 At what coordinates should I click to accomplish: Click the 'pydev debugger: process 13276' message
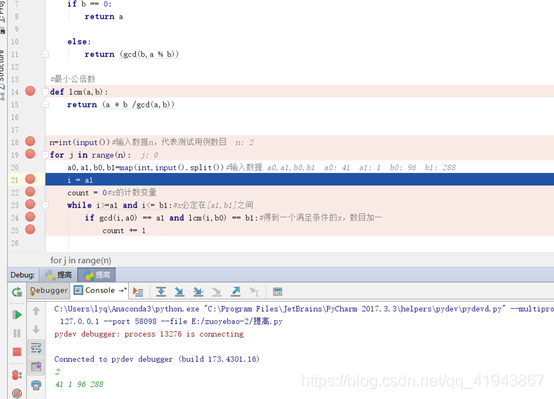tap(149, 334)
